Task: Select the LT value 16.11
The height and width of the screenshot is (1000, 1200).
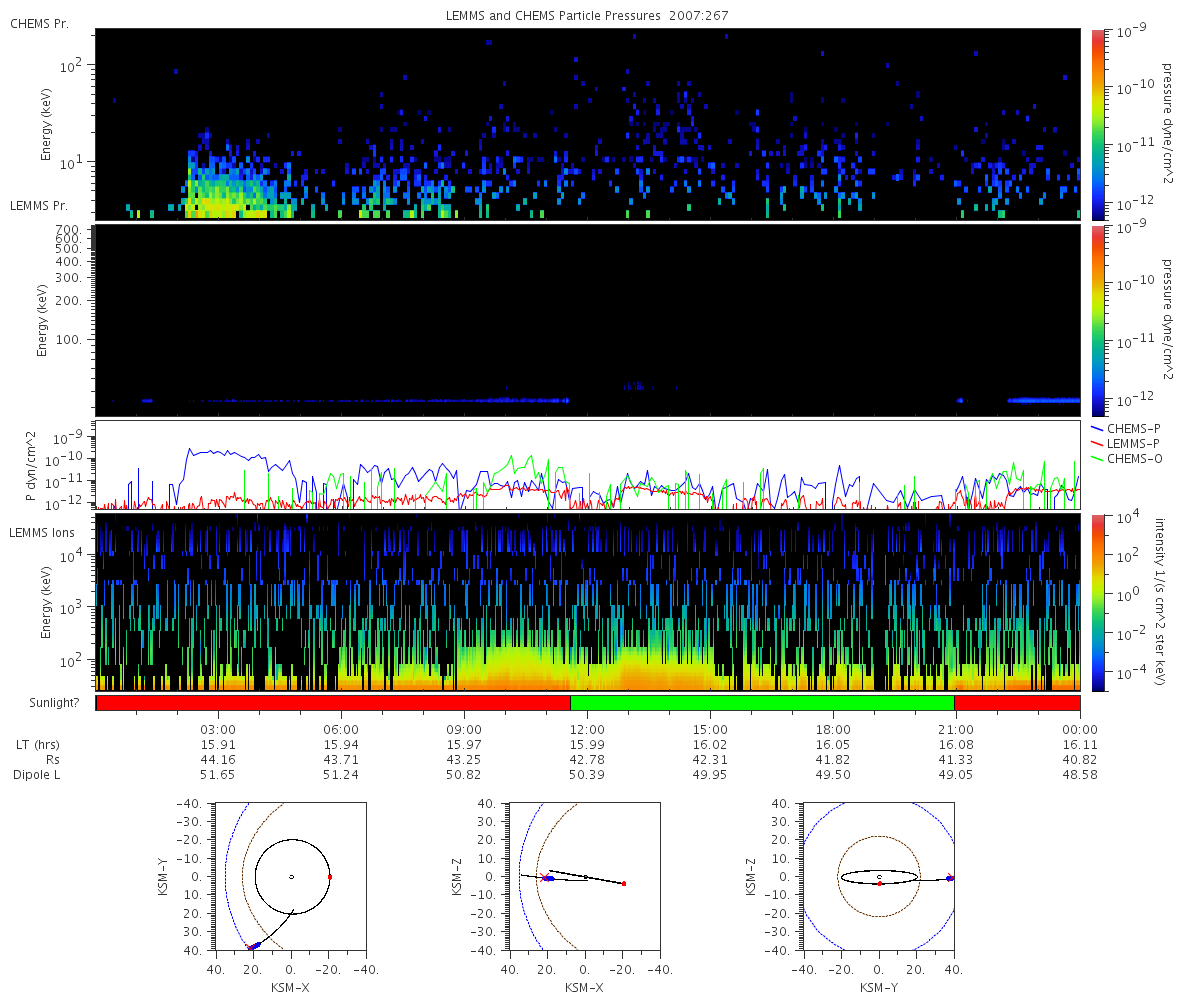Action: click(1079, 745)
